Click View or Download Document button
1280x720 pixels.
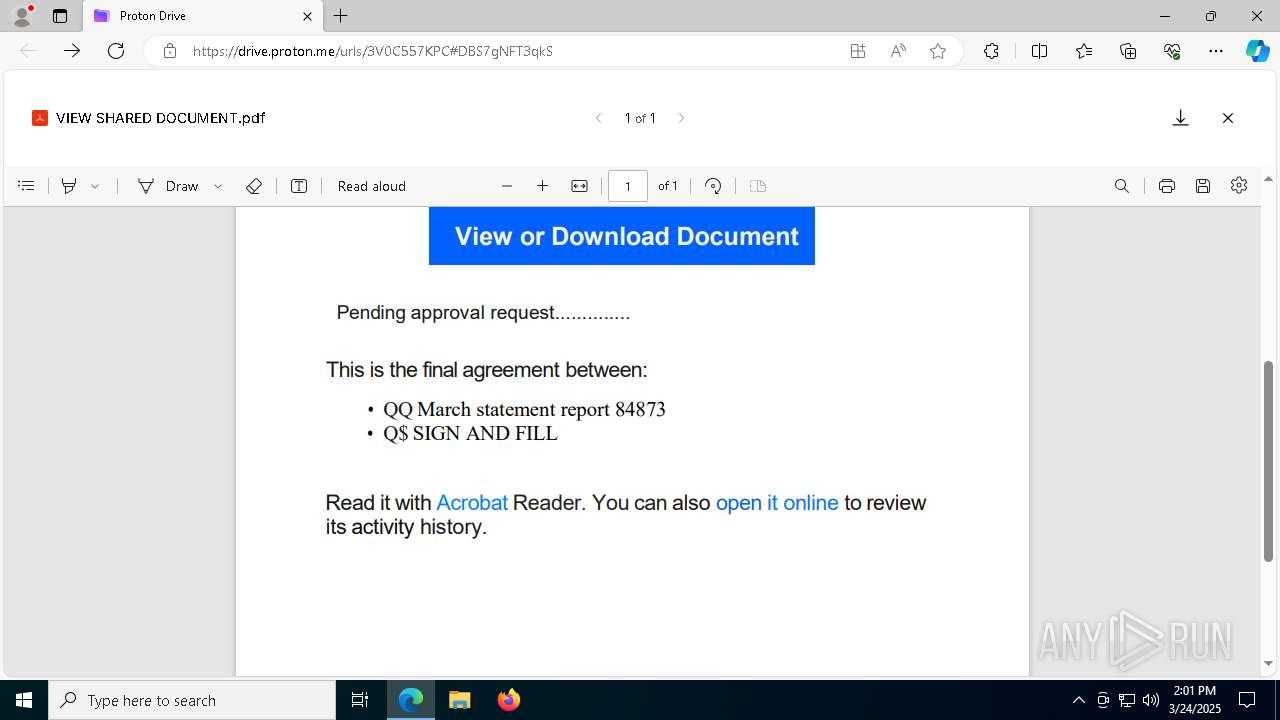622,236
